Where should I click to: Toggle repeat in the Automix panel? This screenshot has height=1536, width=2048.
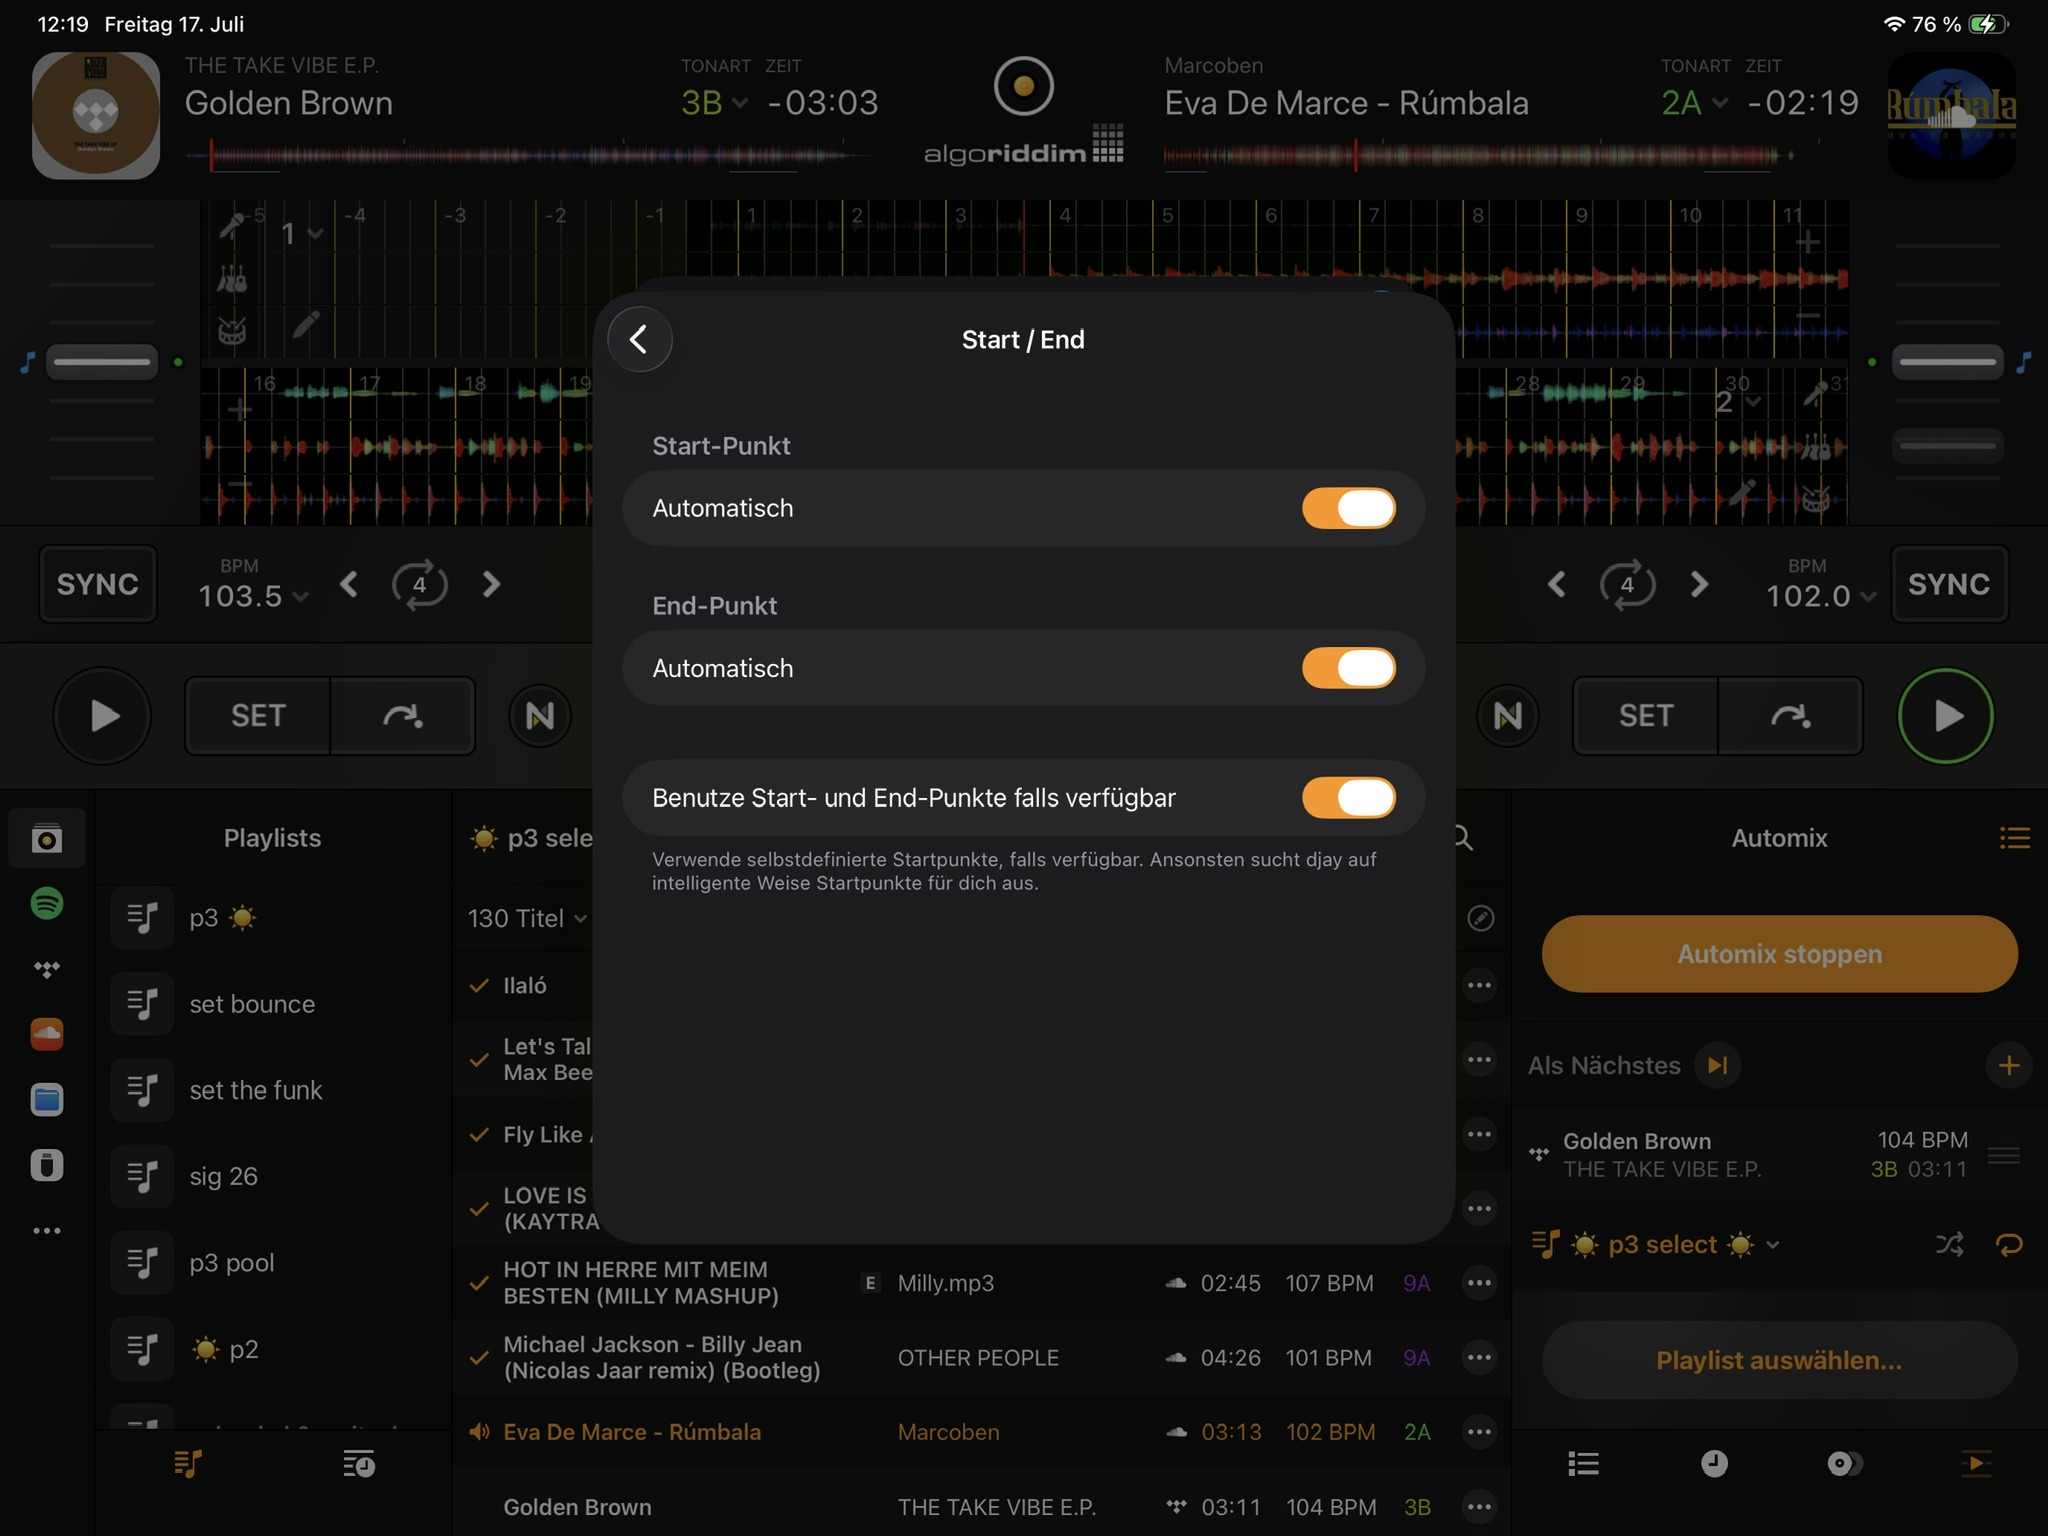pos(2009,1244)
